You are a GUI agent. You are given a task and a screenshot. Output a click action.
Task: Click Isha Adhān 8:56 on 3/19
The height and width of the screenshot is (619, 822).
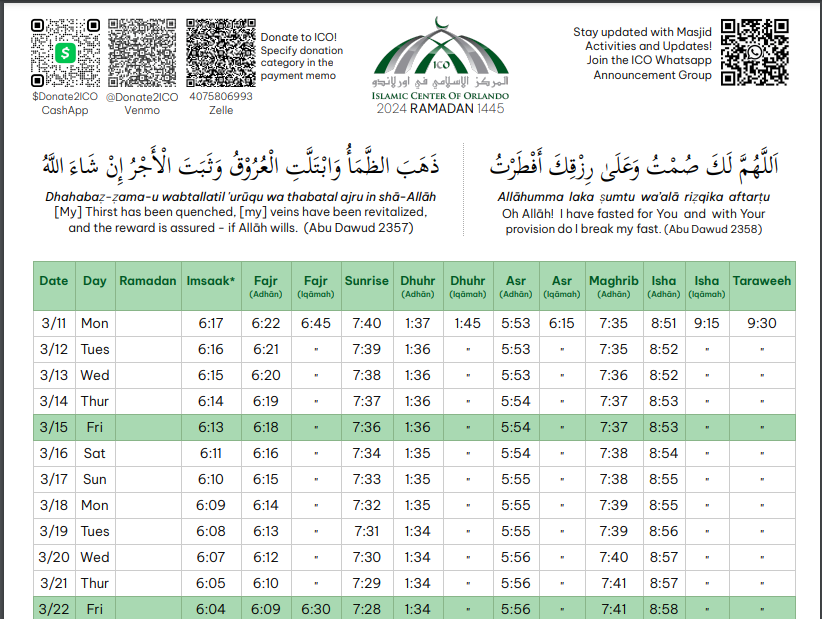click(x=664, y=531)
